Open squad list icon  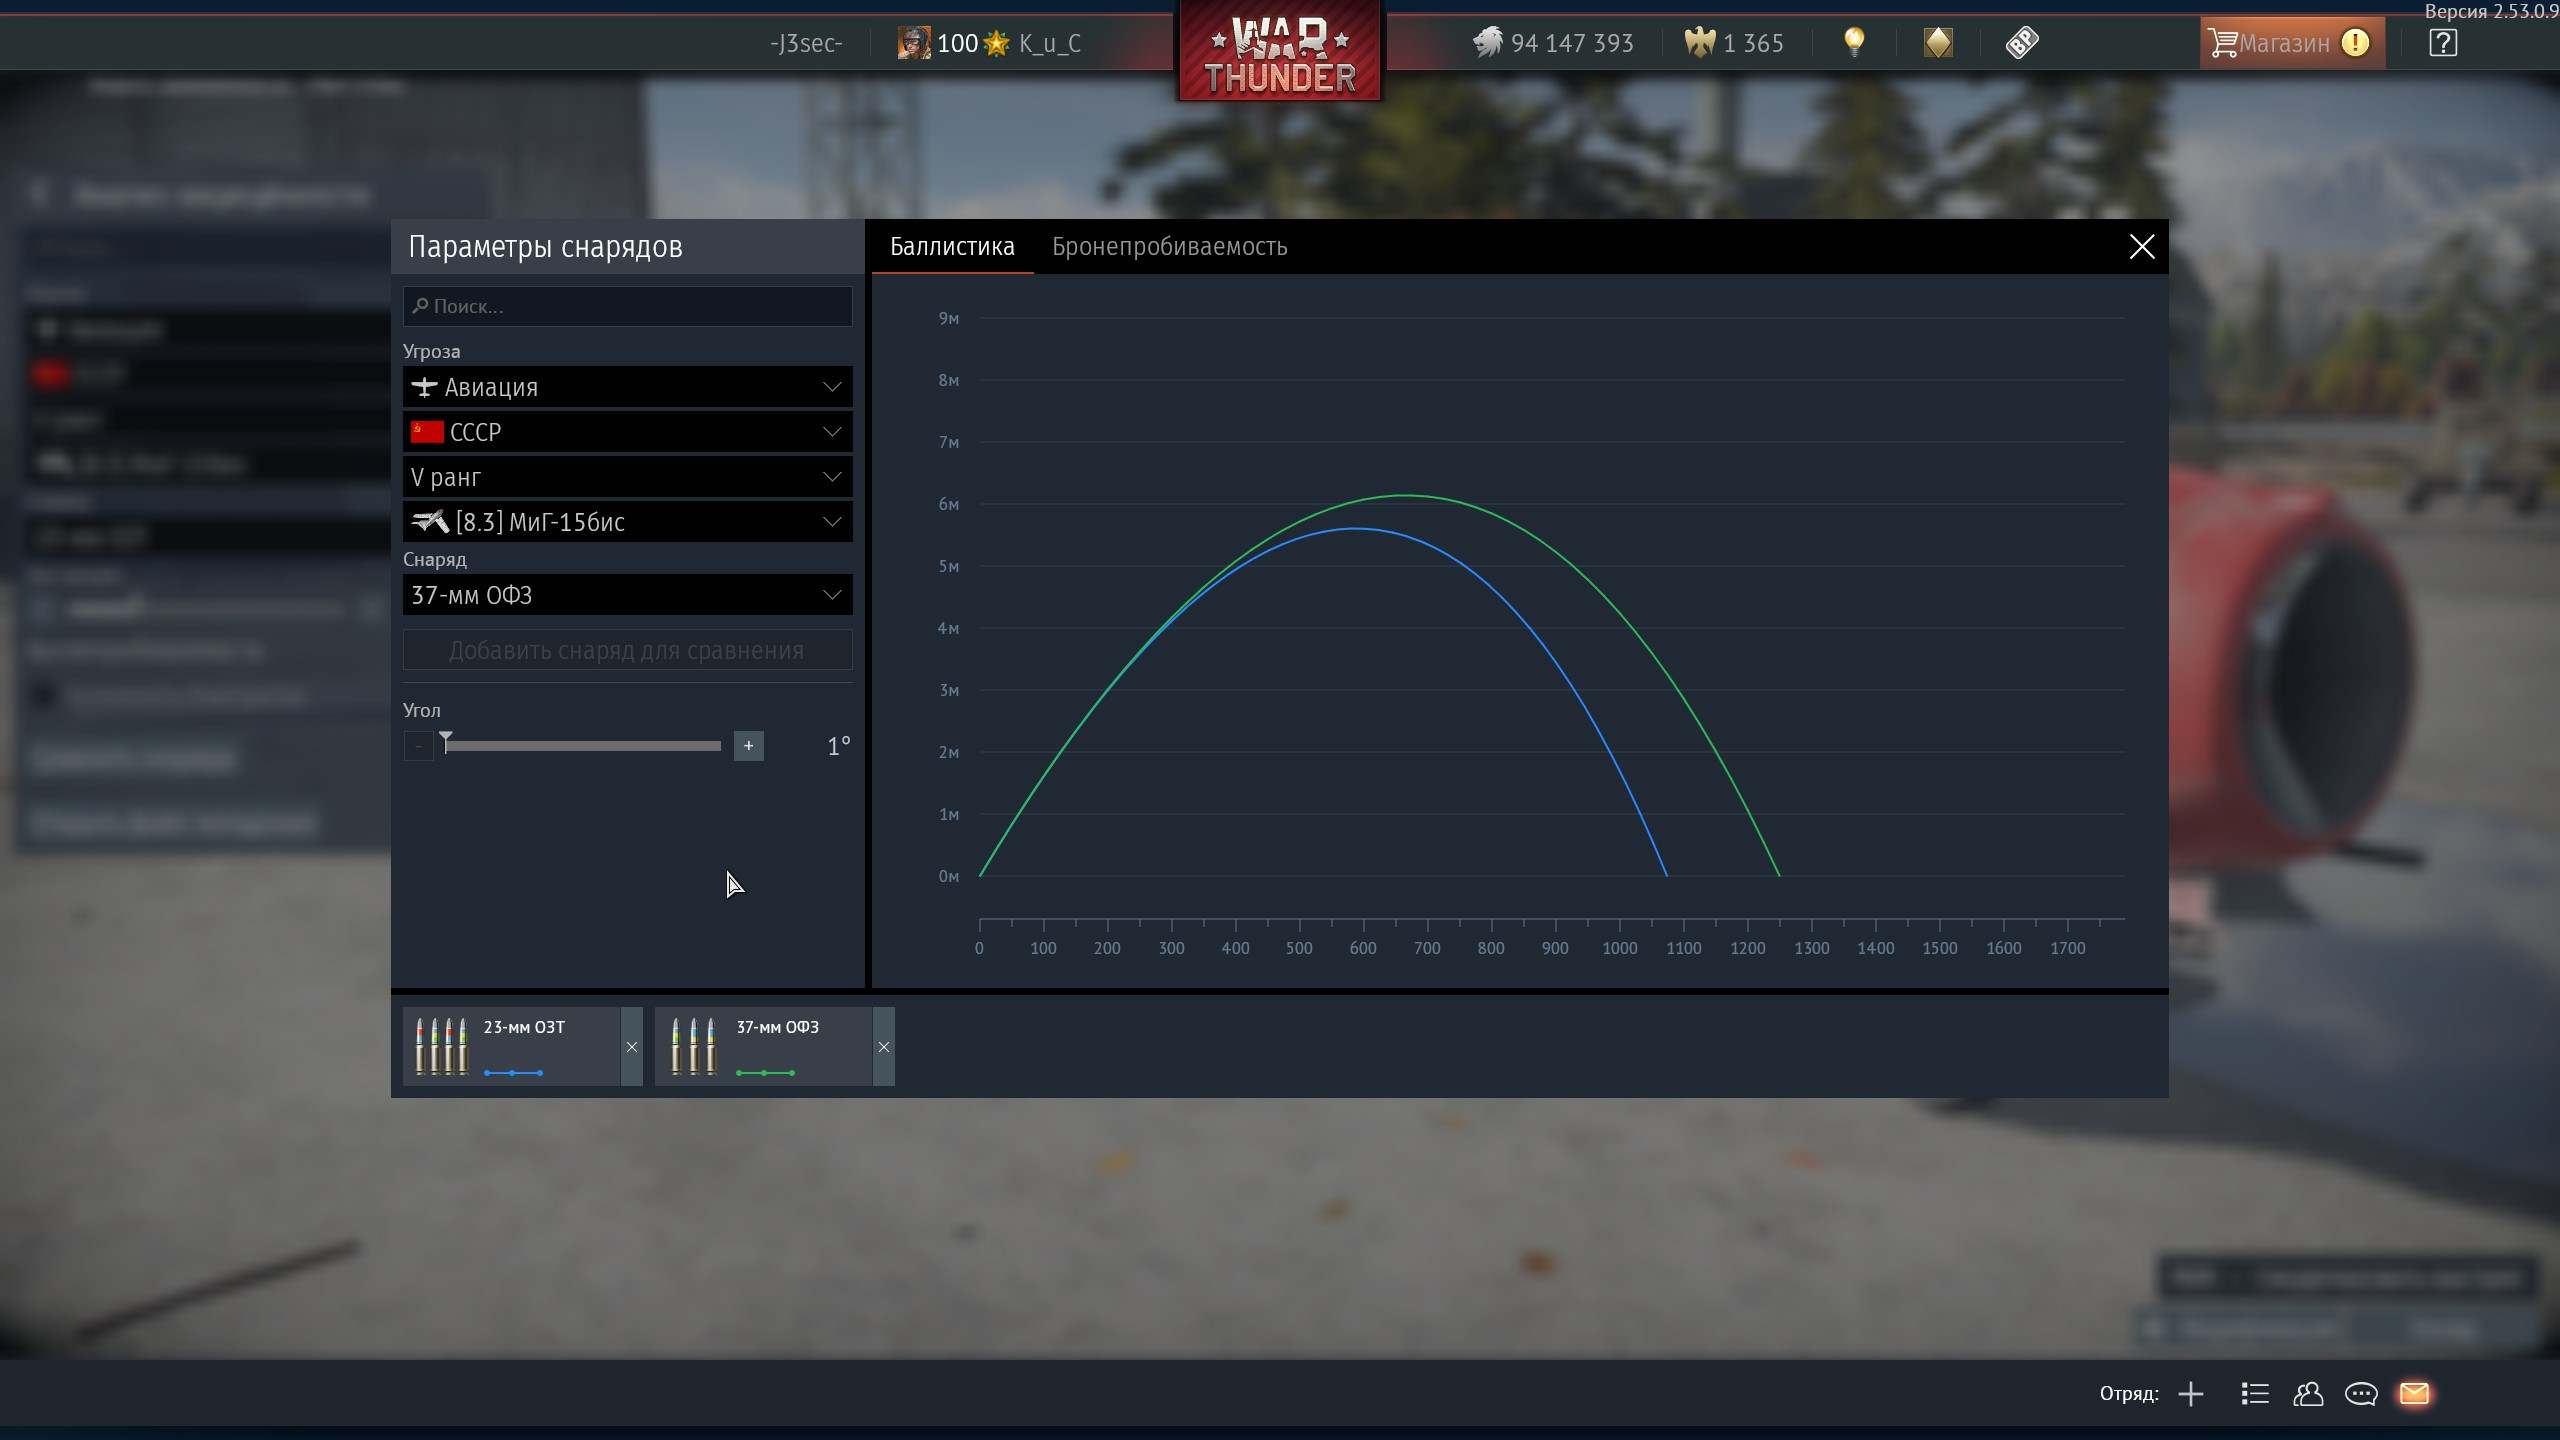click(2255, 1393)
